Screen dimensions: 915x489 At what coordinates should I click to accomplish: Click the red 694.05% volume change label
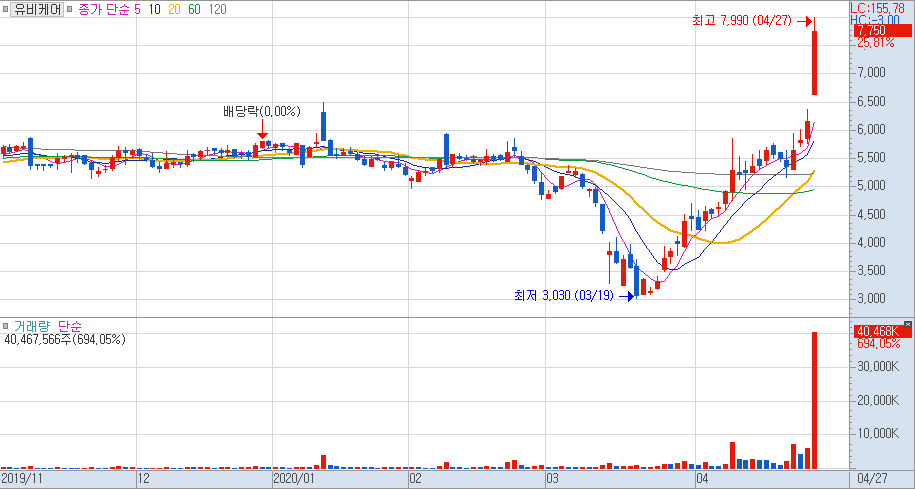tap(878, 344)
